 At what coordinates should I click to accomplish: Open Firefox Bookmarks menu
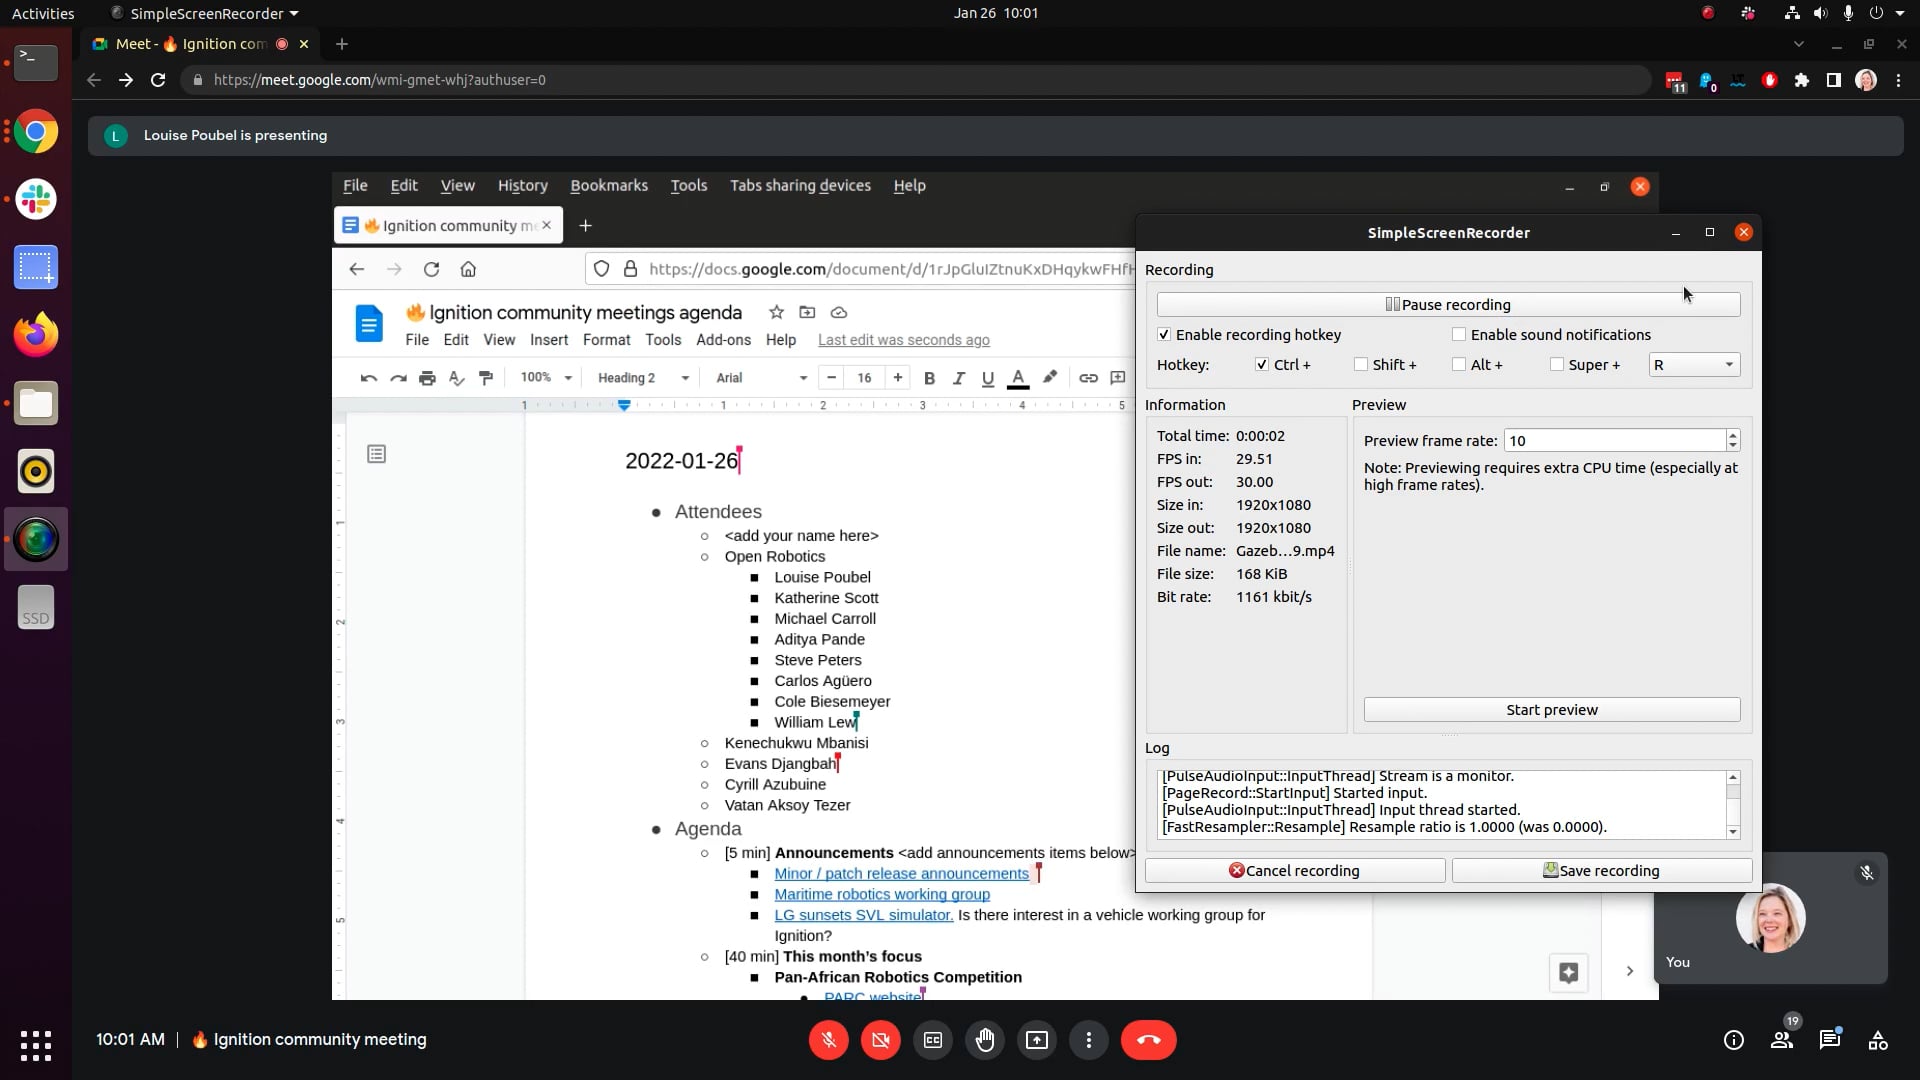pyautogui.click(x=609, y=186)
